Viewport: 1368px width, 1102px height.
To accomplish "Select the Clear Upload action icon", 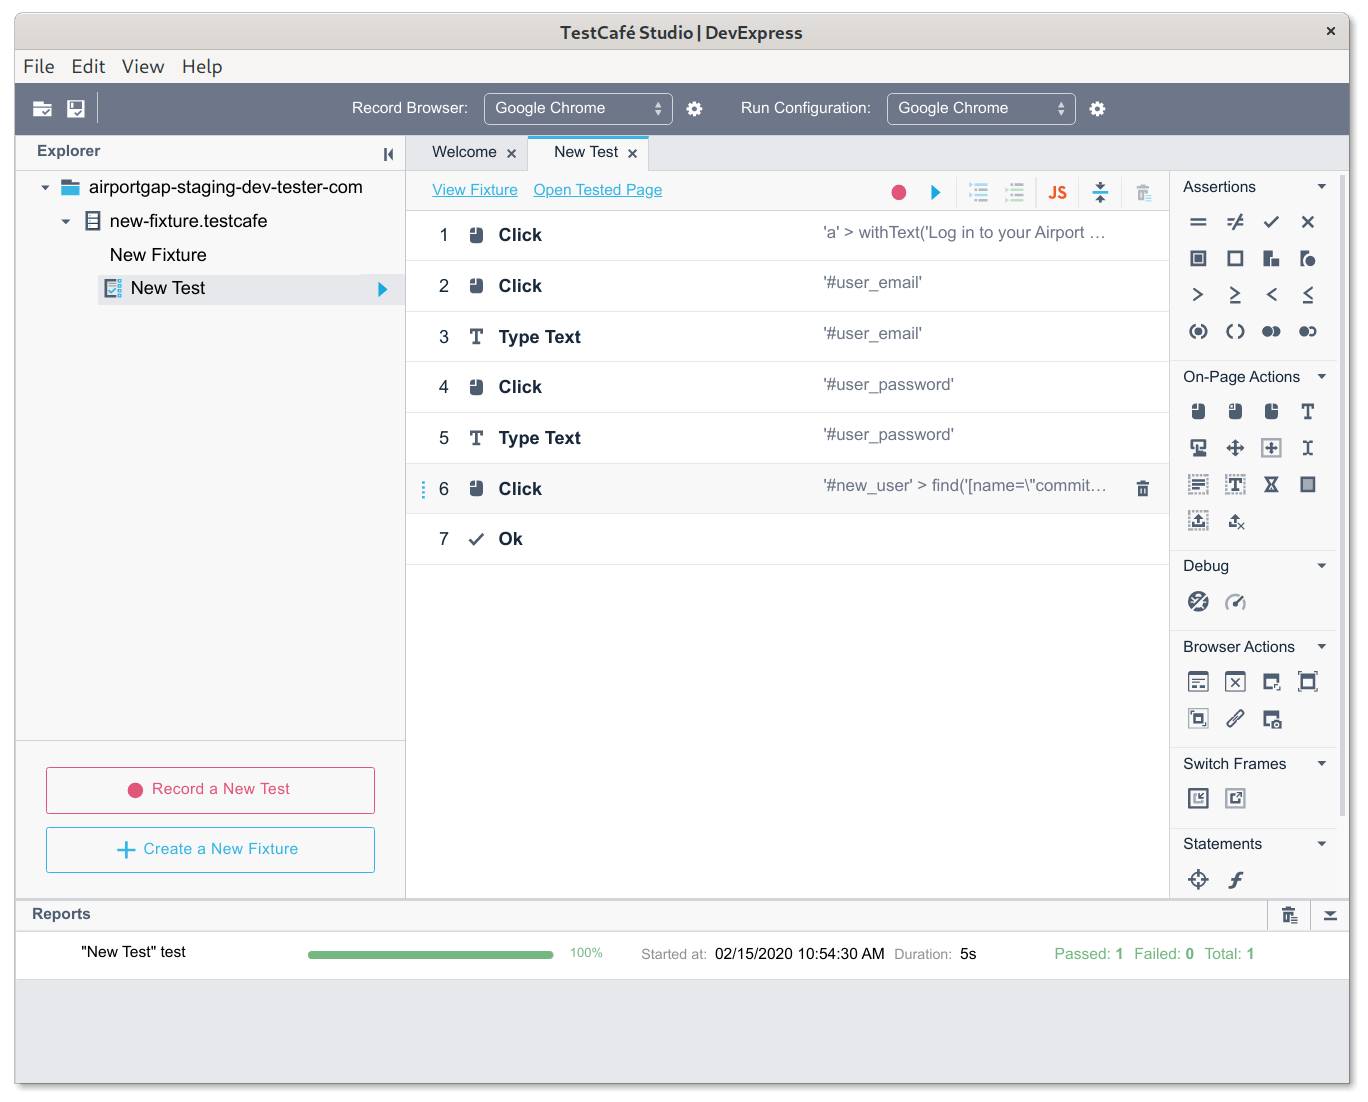I will click(1236, 521).
